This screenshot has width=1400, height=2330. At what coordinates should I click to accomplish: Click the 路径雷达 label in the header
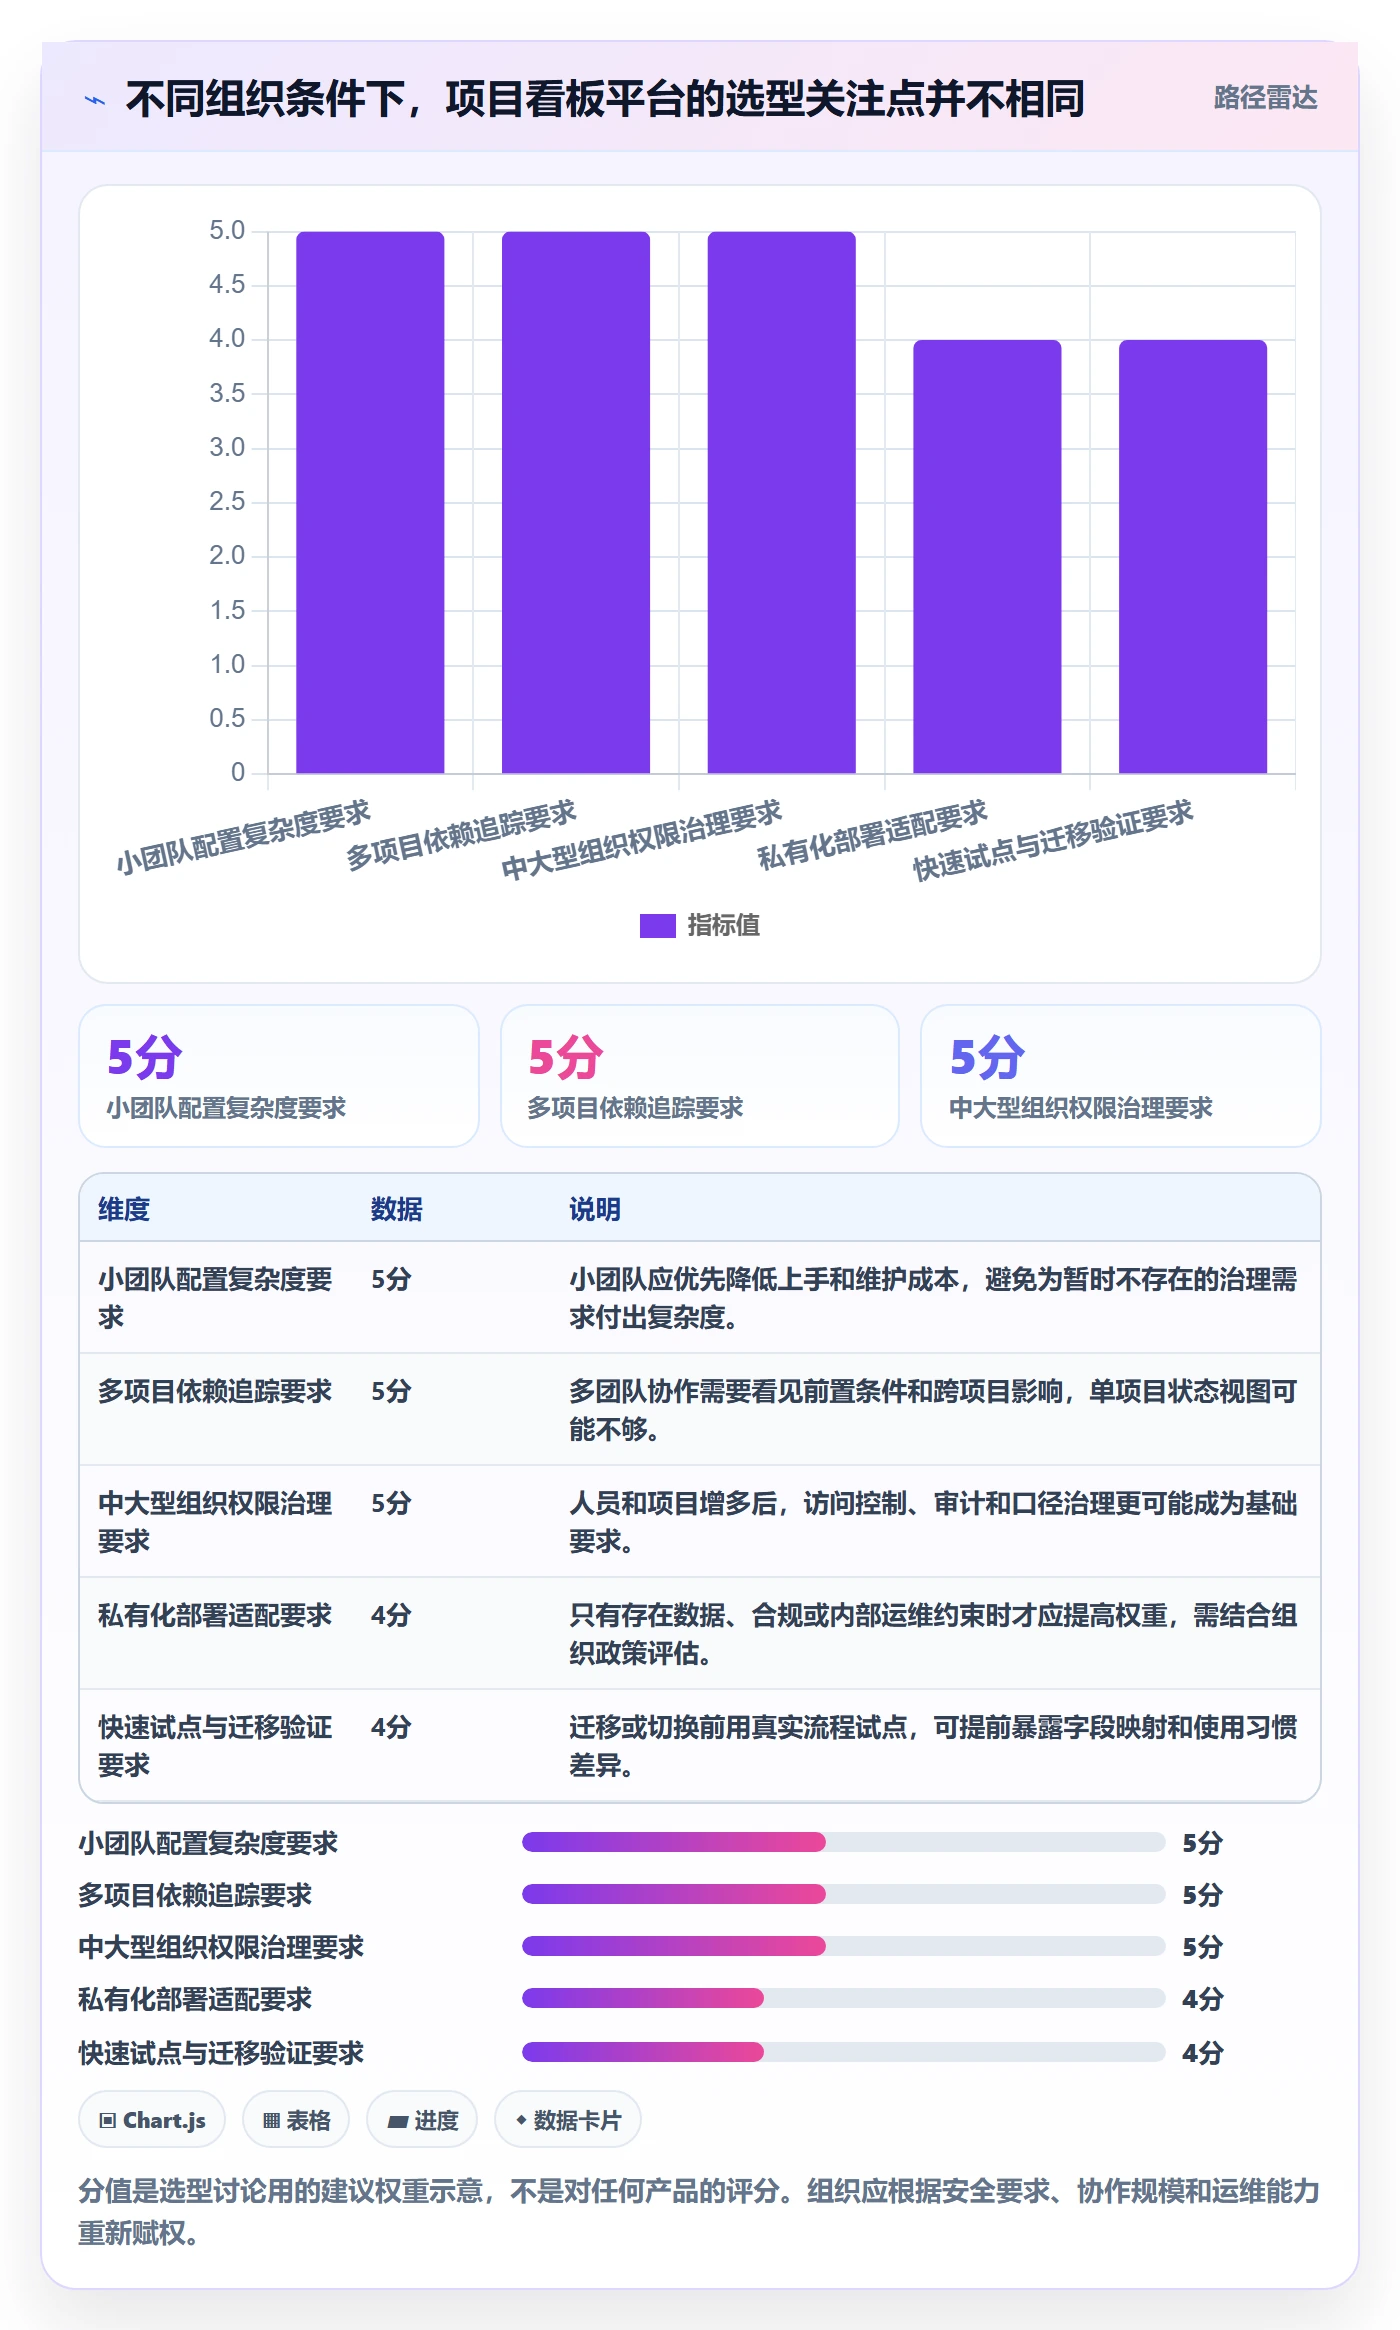point(1265,98)
